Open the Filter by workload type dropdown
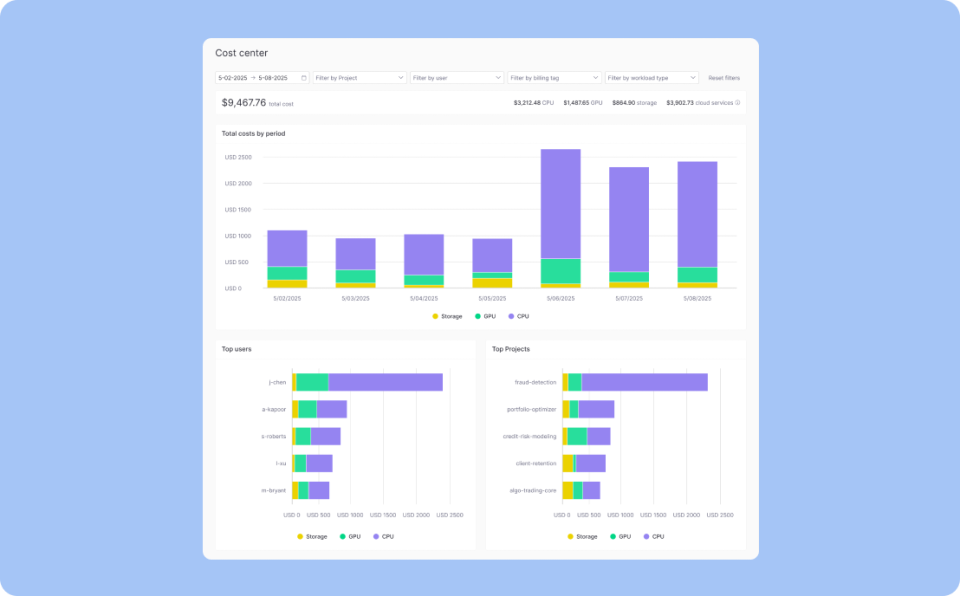This screenshot has height=596, width=960. 653,76
